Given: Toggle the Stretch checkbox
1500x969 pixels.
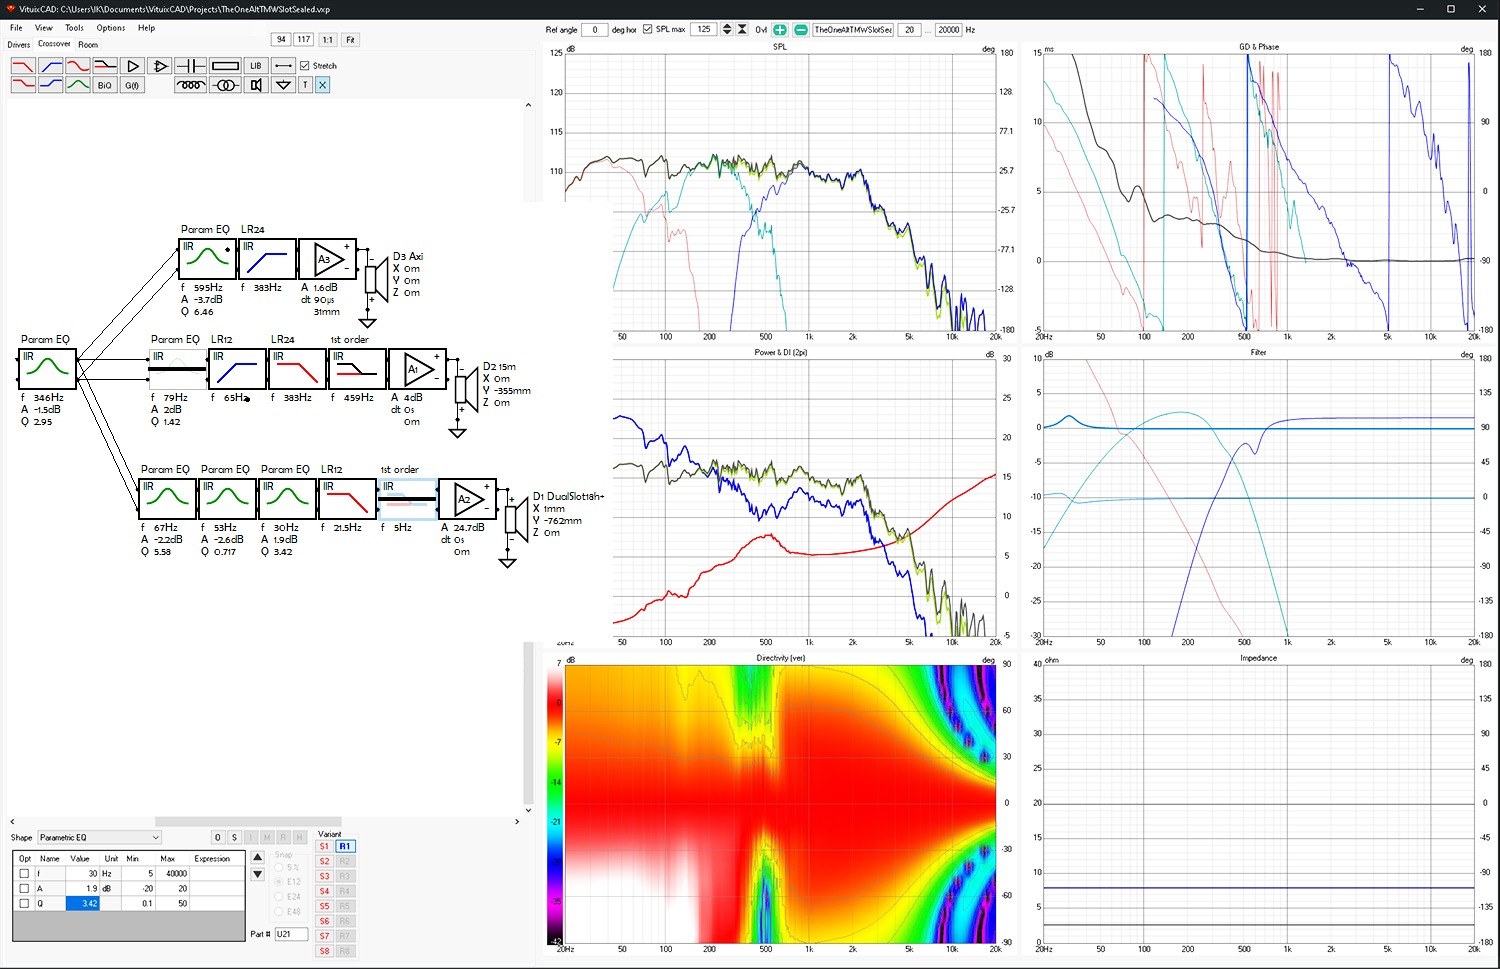Looking at the screenshot, I should click(305, 66).
